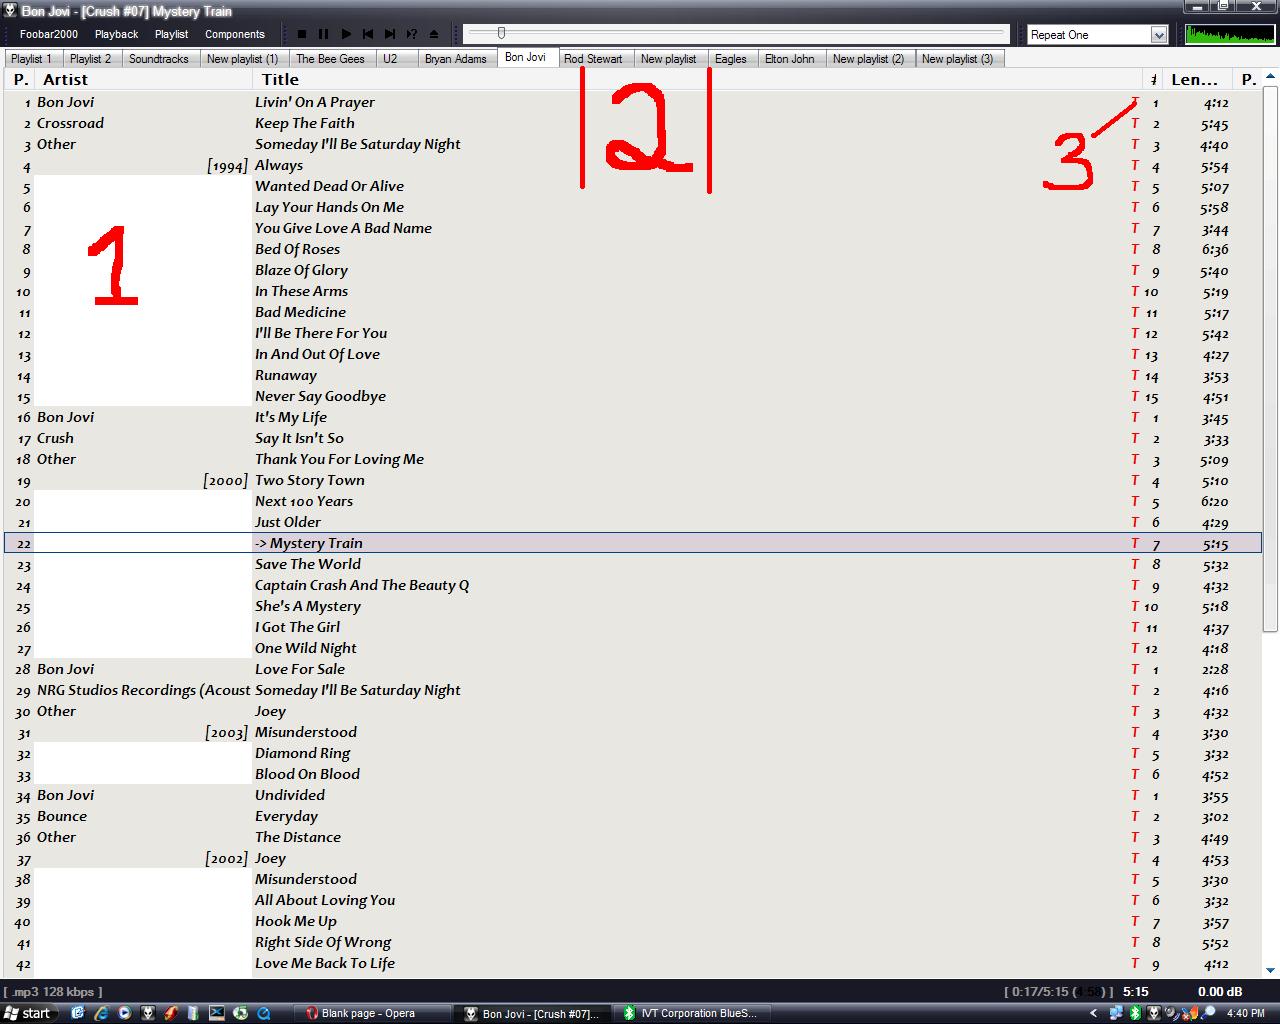
Task: Switch to the Playlist 2 tab
Action: pyautogui.click(x=91, y=59)
